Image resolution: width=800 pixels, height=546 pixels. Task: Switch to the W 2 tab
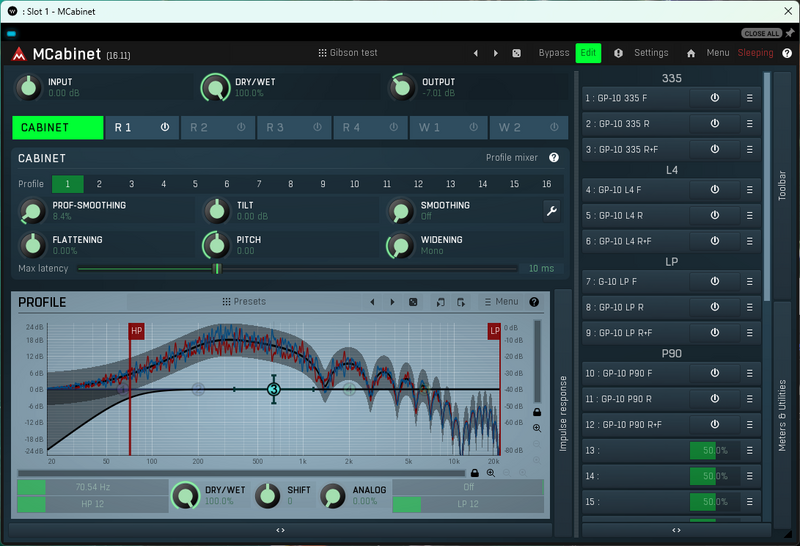529,128
